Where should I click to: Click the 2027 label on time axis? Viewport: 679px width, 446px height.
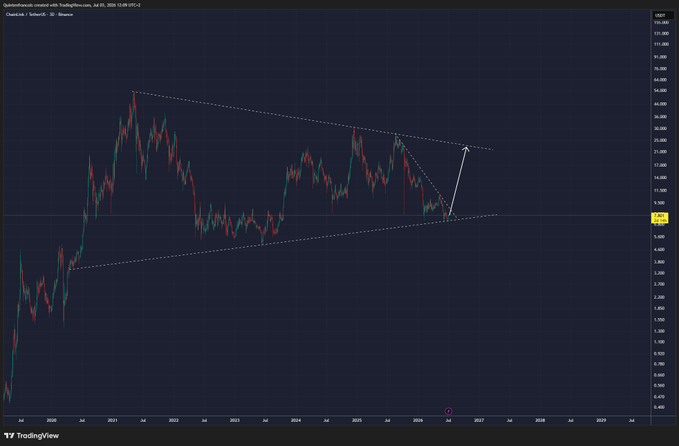479,420
